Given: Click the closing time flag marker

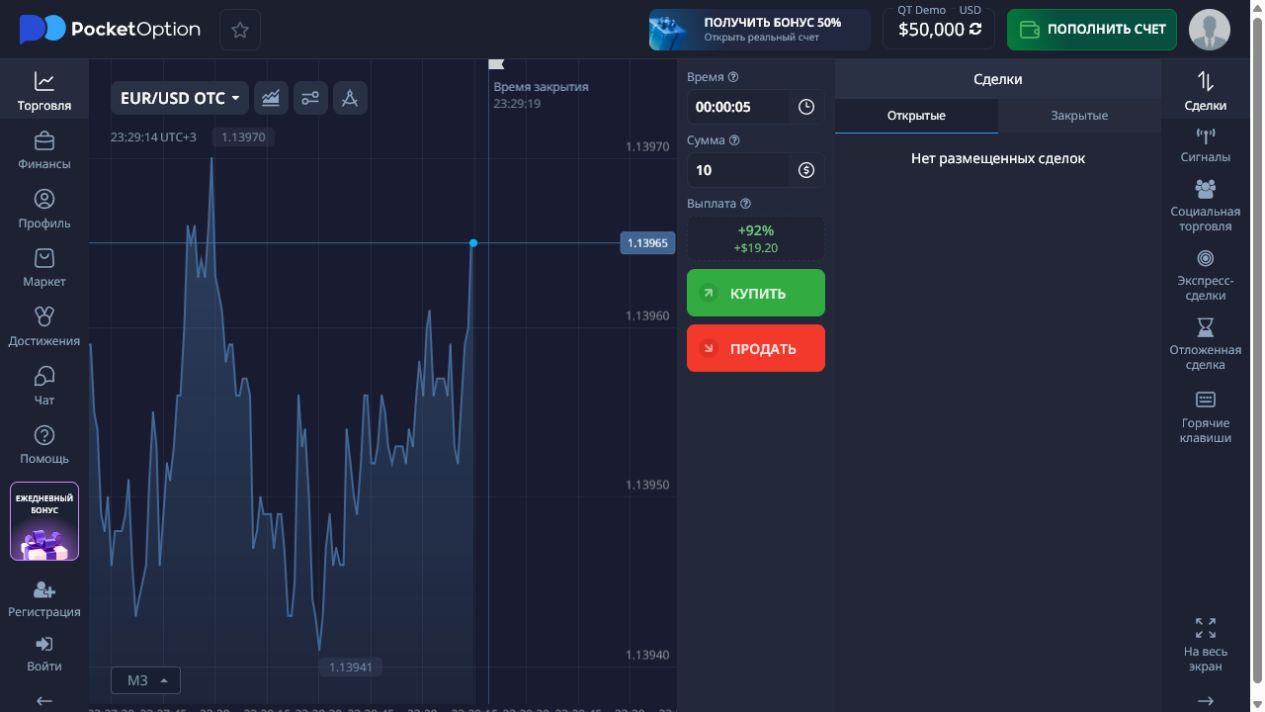Looking at the screenshot, I should [x=496, y=64].
